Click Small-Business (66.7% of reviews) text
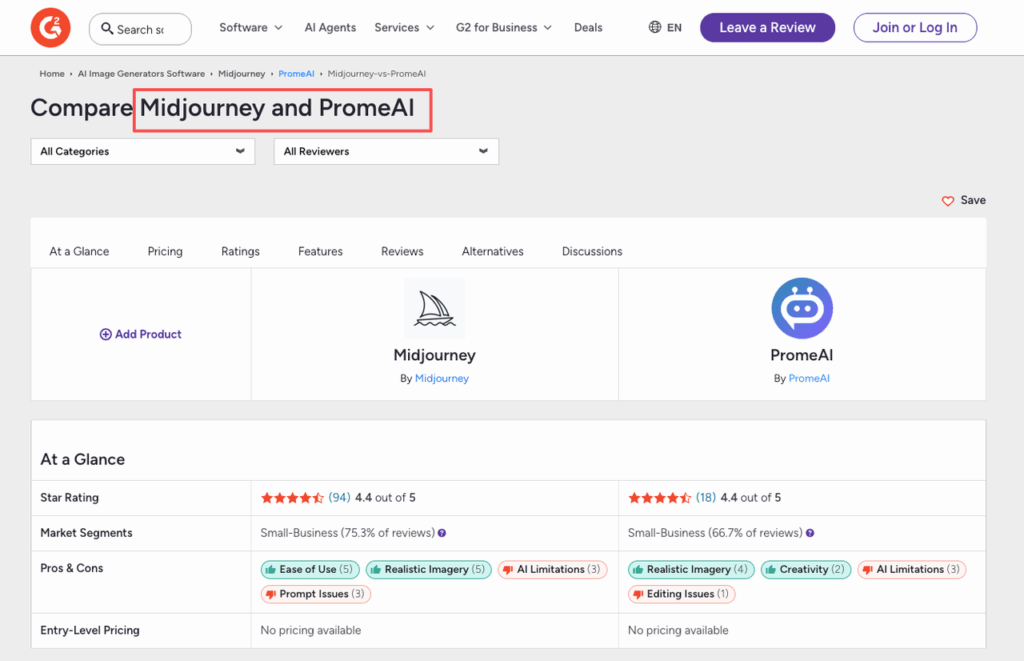Image resolution: width=1024 pixels, height=661 pixels. [715, 533]
